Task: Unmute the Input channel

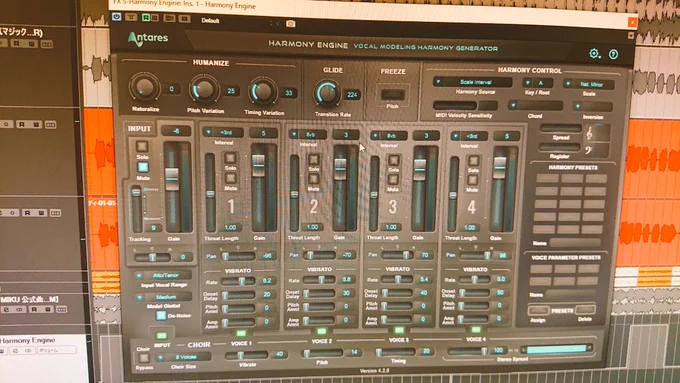Action: pyautogui.click(x=143, y=167)
